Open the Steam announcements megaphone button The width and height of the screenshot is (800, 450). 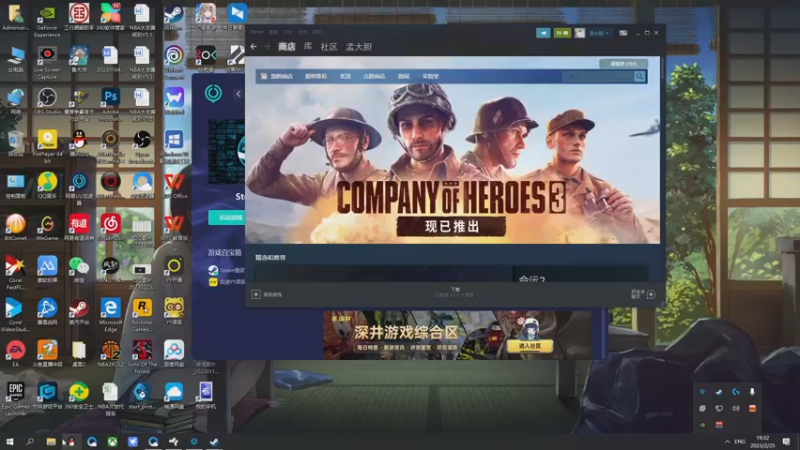click(x=543, y=33)
